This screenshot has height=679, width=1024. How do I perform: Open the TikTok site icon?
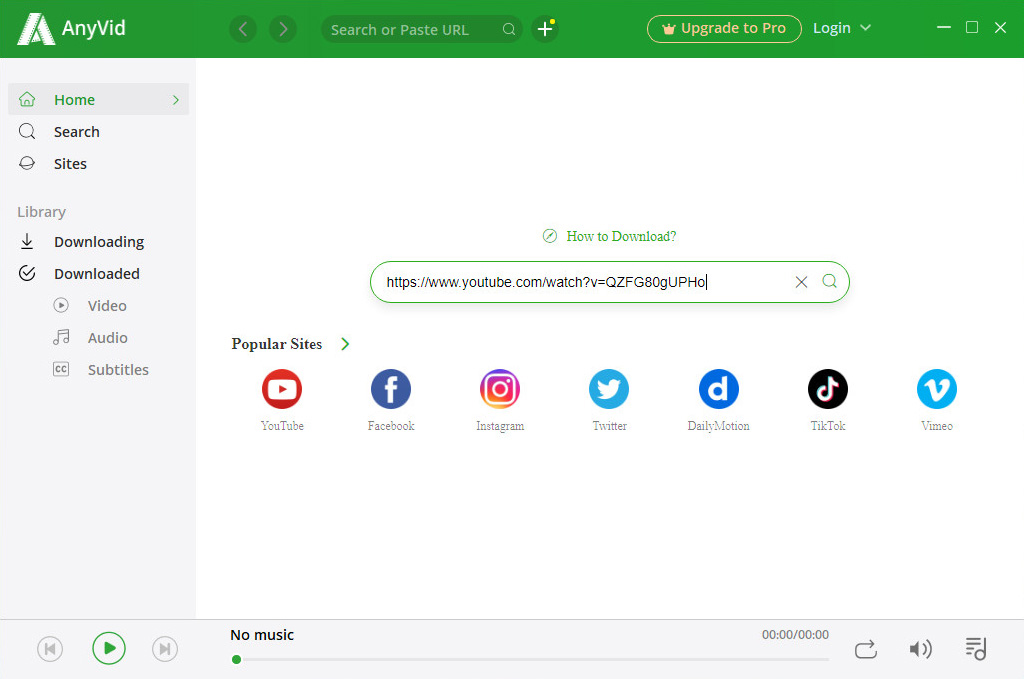pyautogui.click(x=827, y=389)
